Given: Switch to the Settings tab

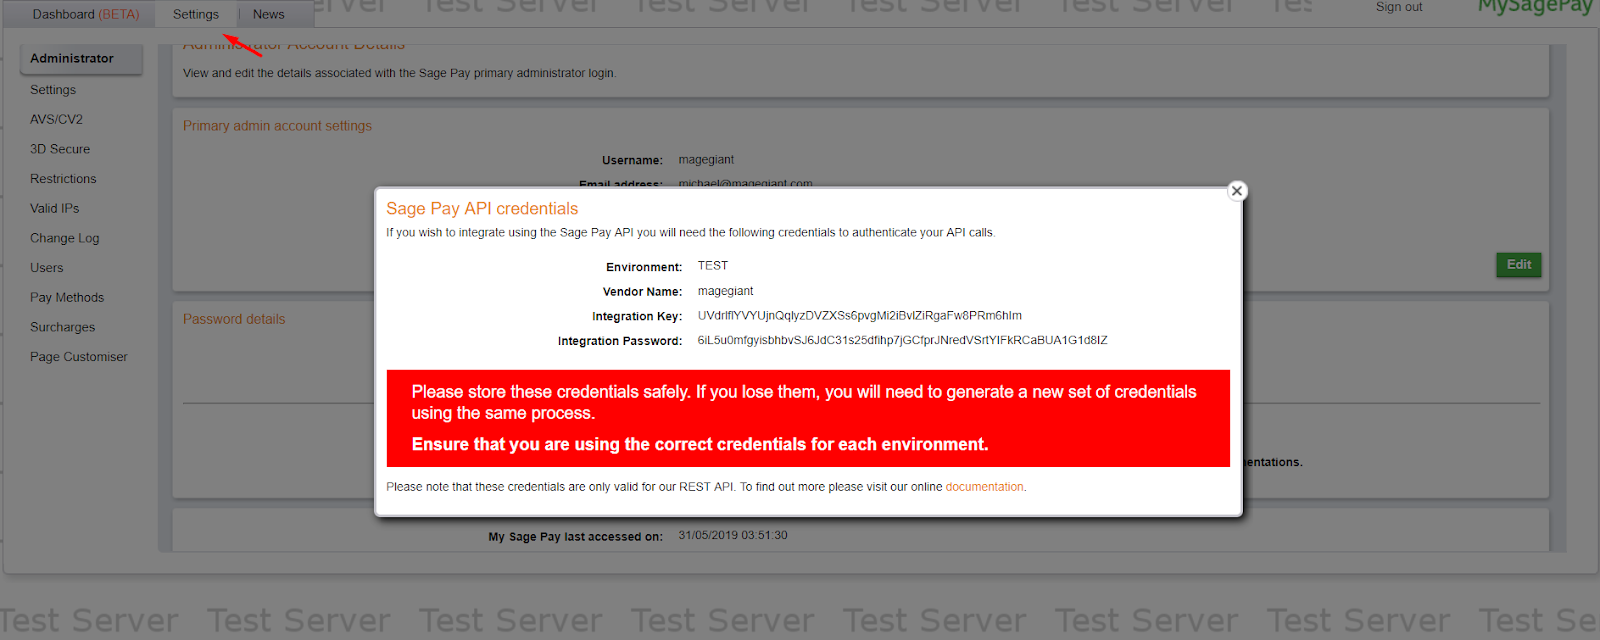Looking at the screenshot, I should coord(196,14).
